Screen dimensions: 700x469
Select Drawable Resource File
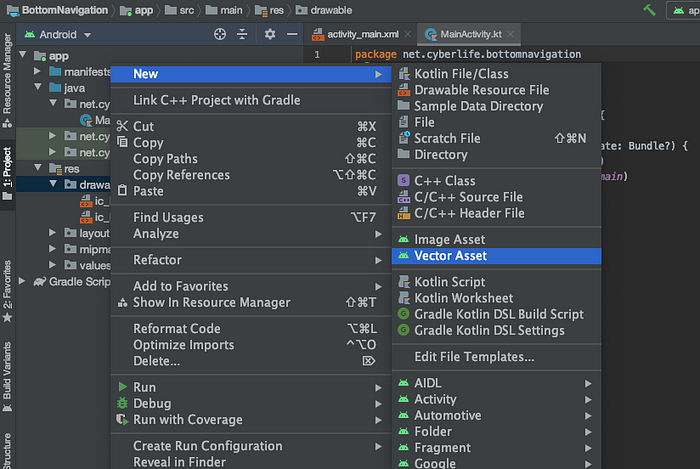[x=496, y=90]
